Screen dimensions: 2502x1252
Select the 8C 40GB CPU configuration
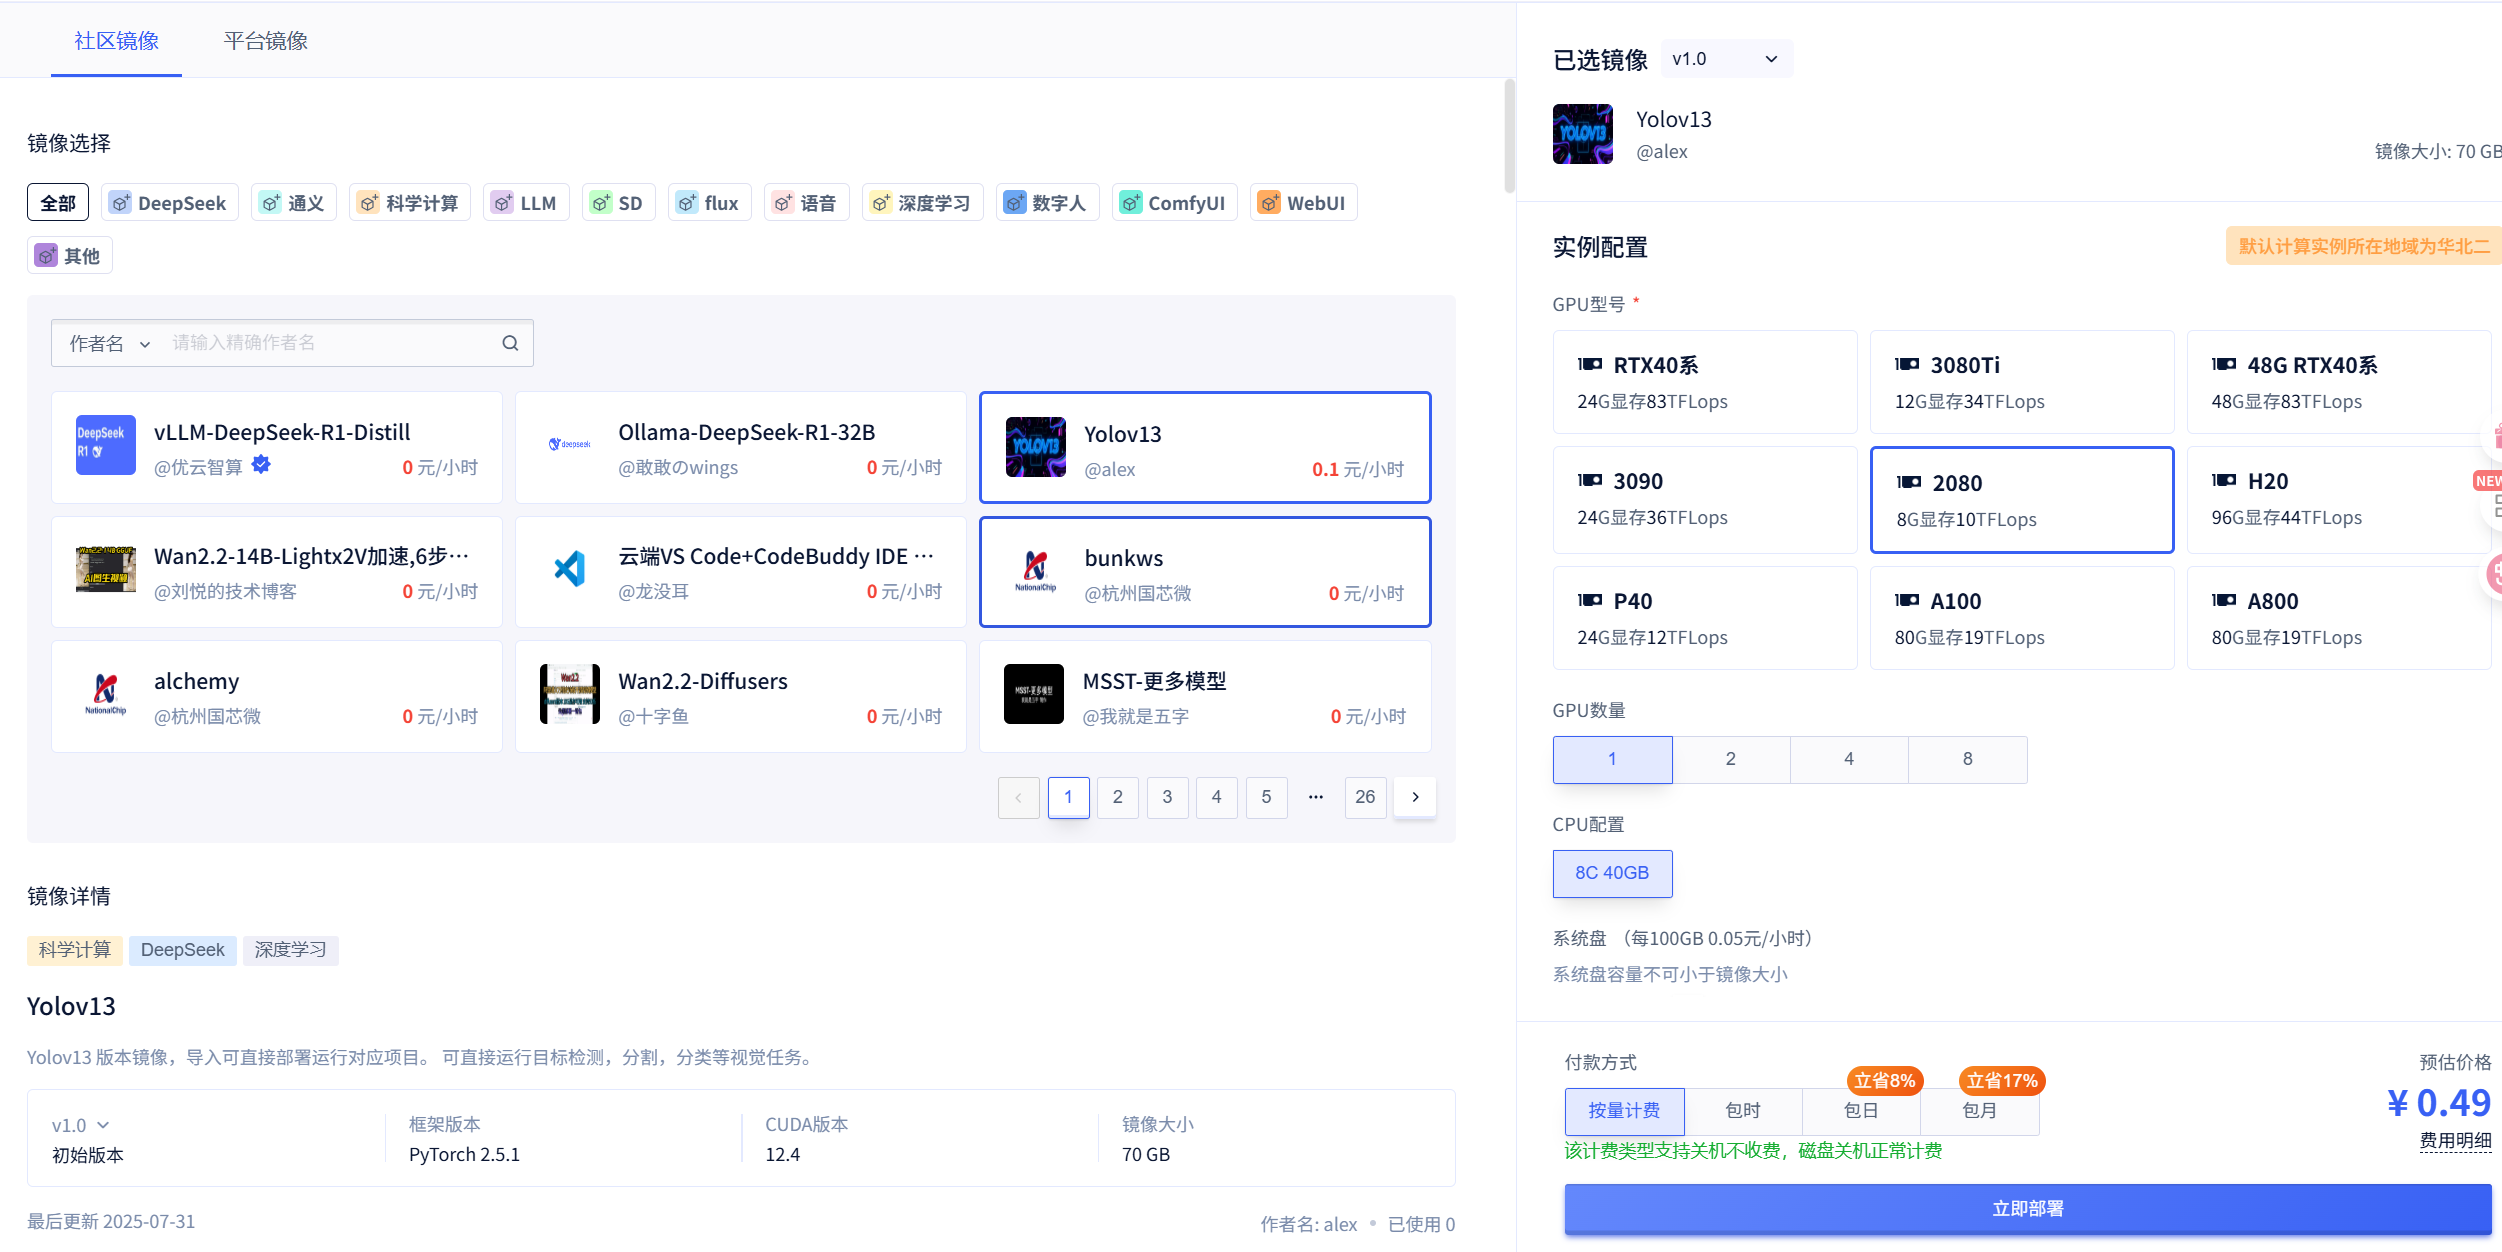point(1612,874)
